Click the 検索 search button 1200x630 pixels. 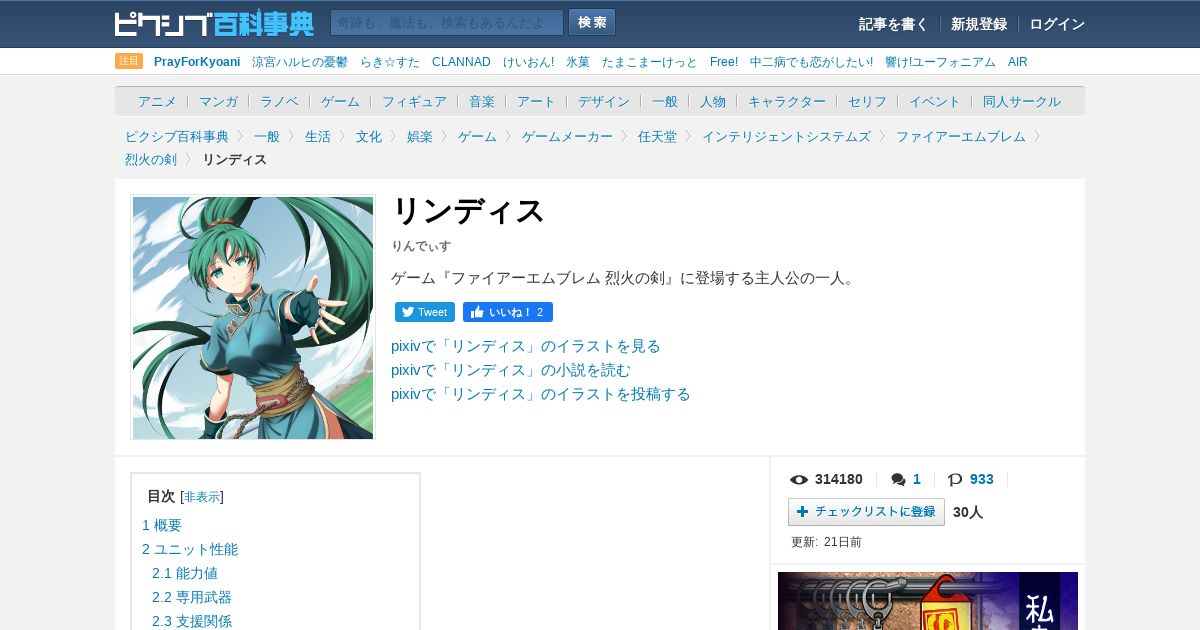pos(592,22)
